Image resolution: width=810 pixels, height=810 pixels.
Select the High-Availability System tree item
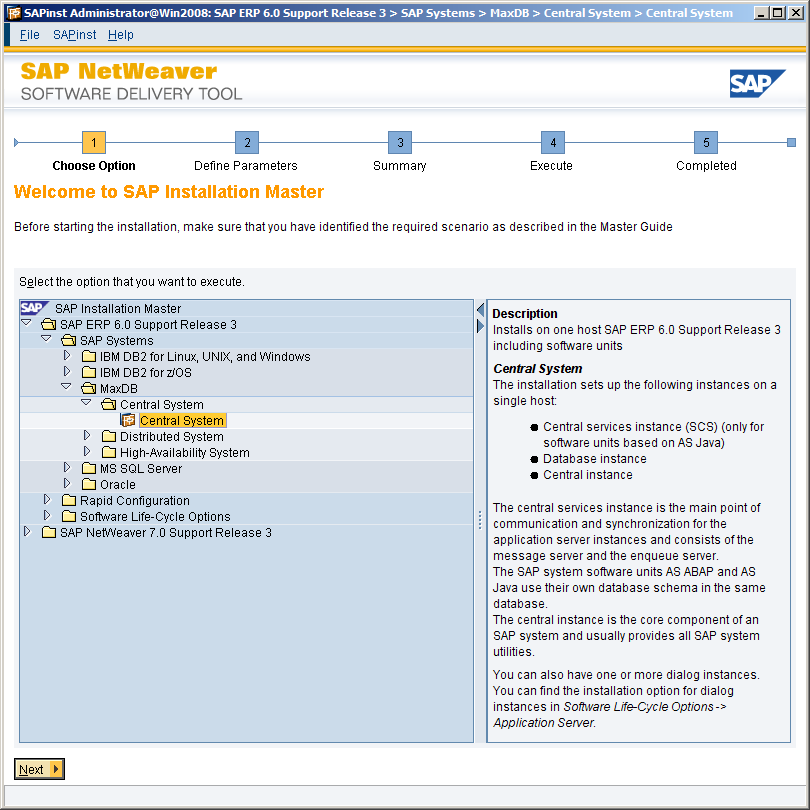[185, 453]
